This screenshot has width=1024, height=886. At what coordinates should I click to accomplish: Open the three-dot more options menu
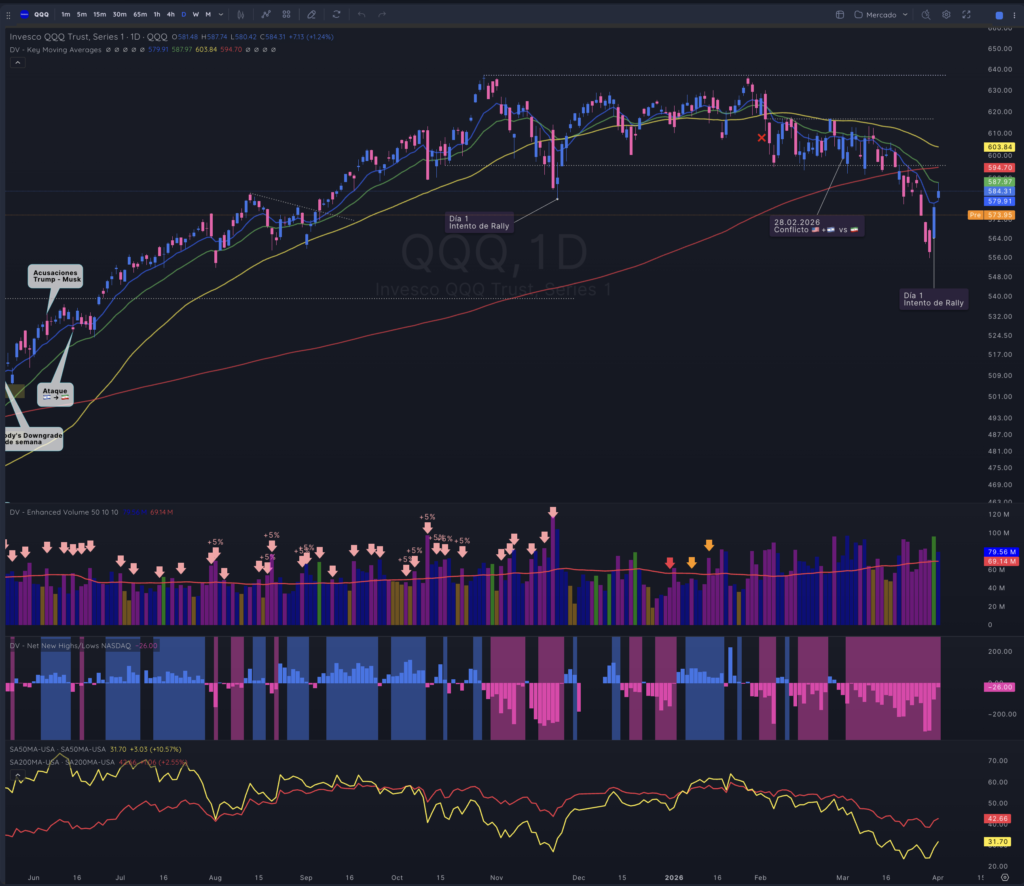[1014, 15]
